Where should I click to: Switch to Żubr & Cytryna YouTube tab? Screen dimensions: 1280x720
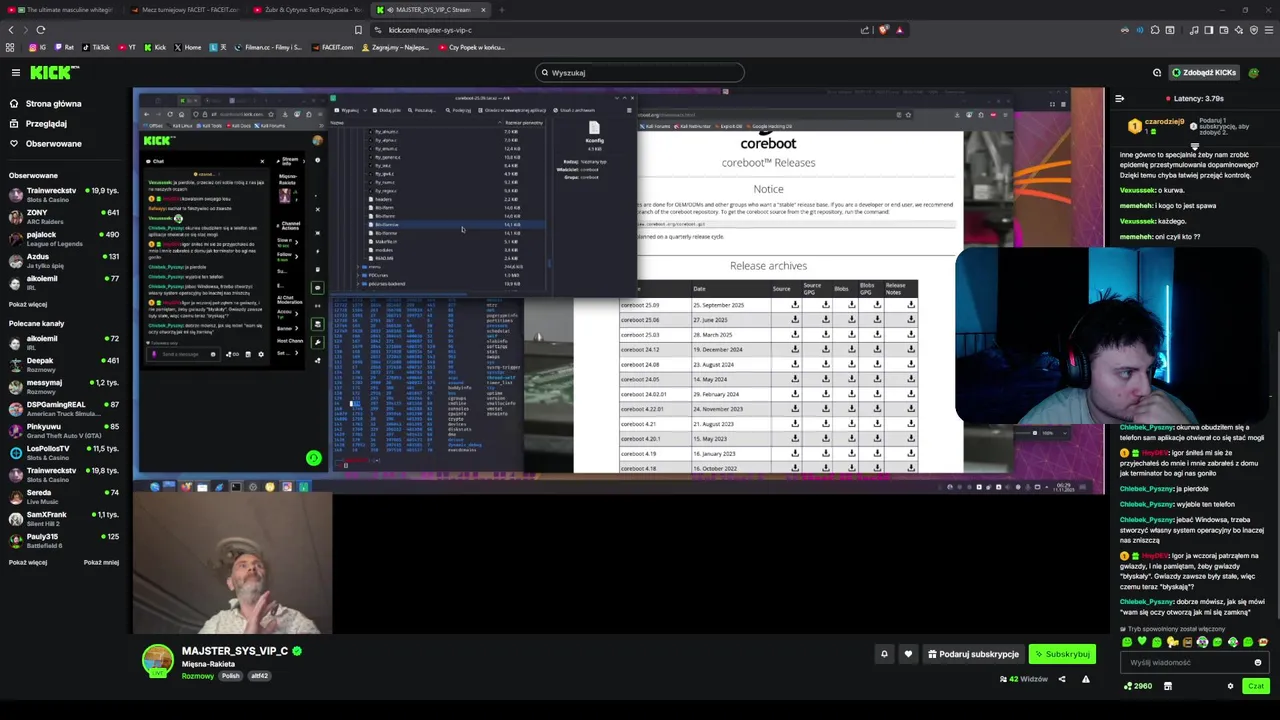[308, 10]
